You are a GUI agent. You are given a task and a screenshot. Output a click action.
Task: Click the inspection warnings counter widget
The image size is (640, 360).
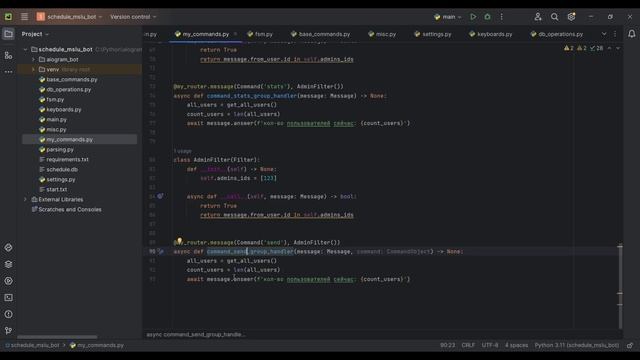click(584, 48)
